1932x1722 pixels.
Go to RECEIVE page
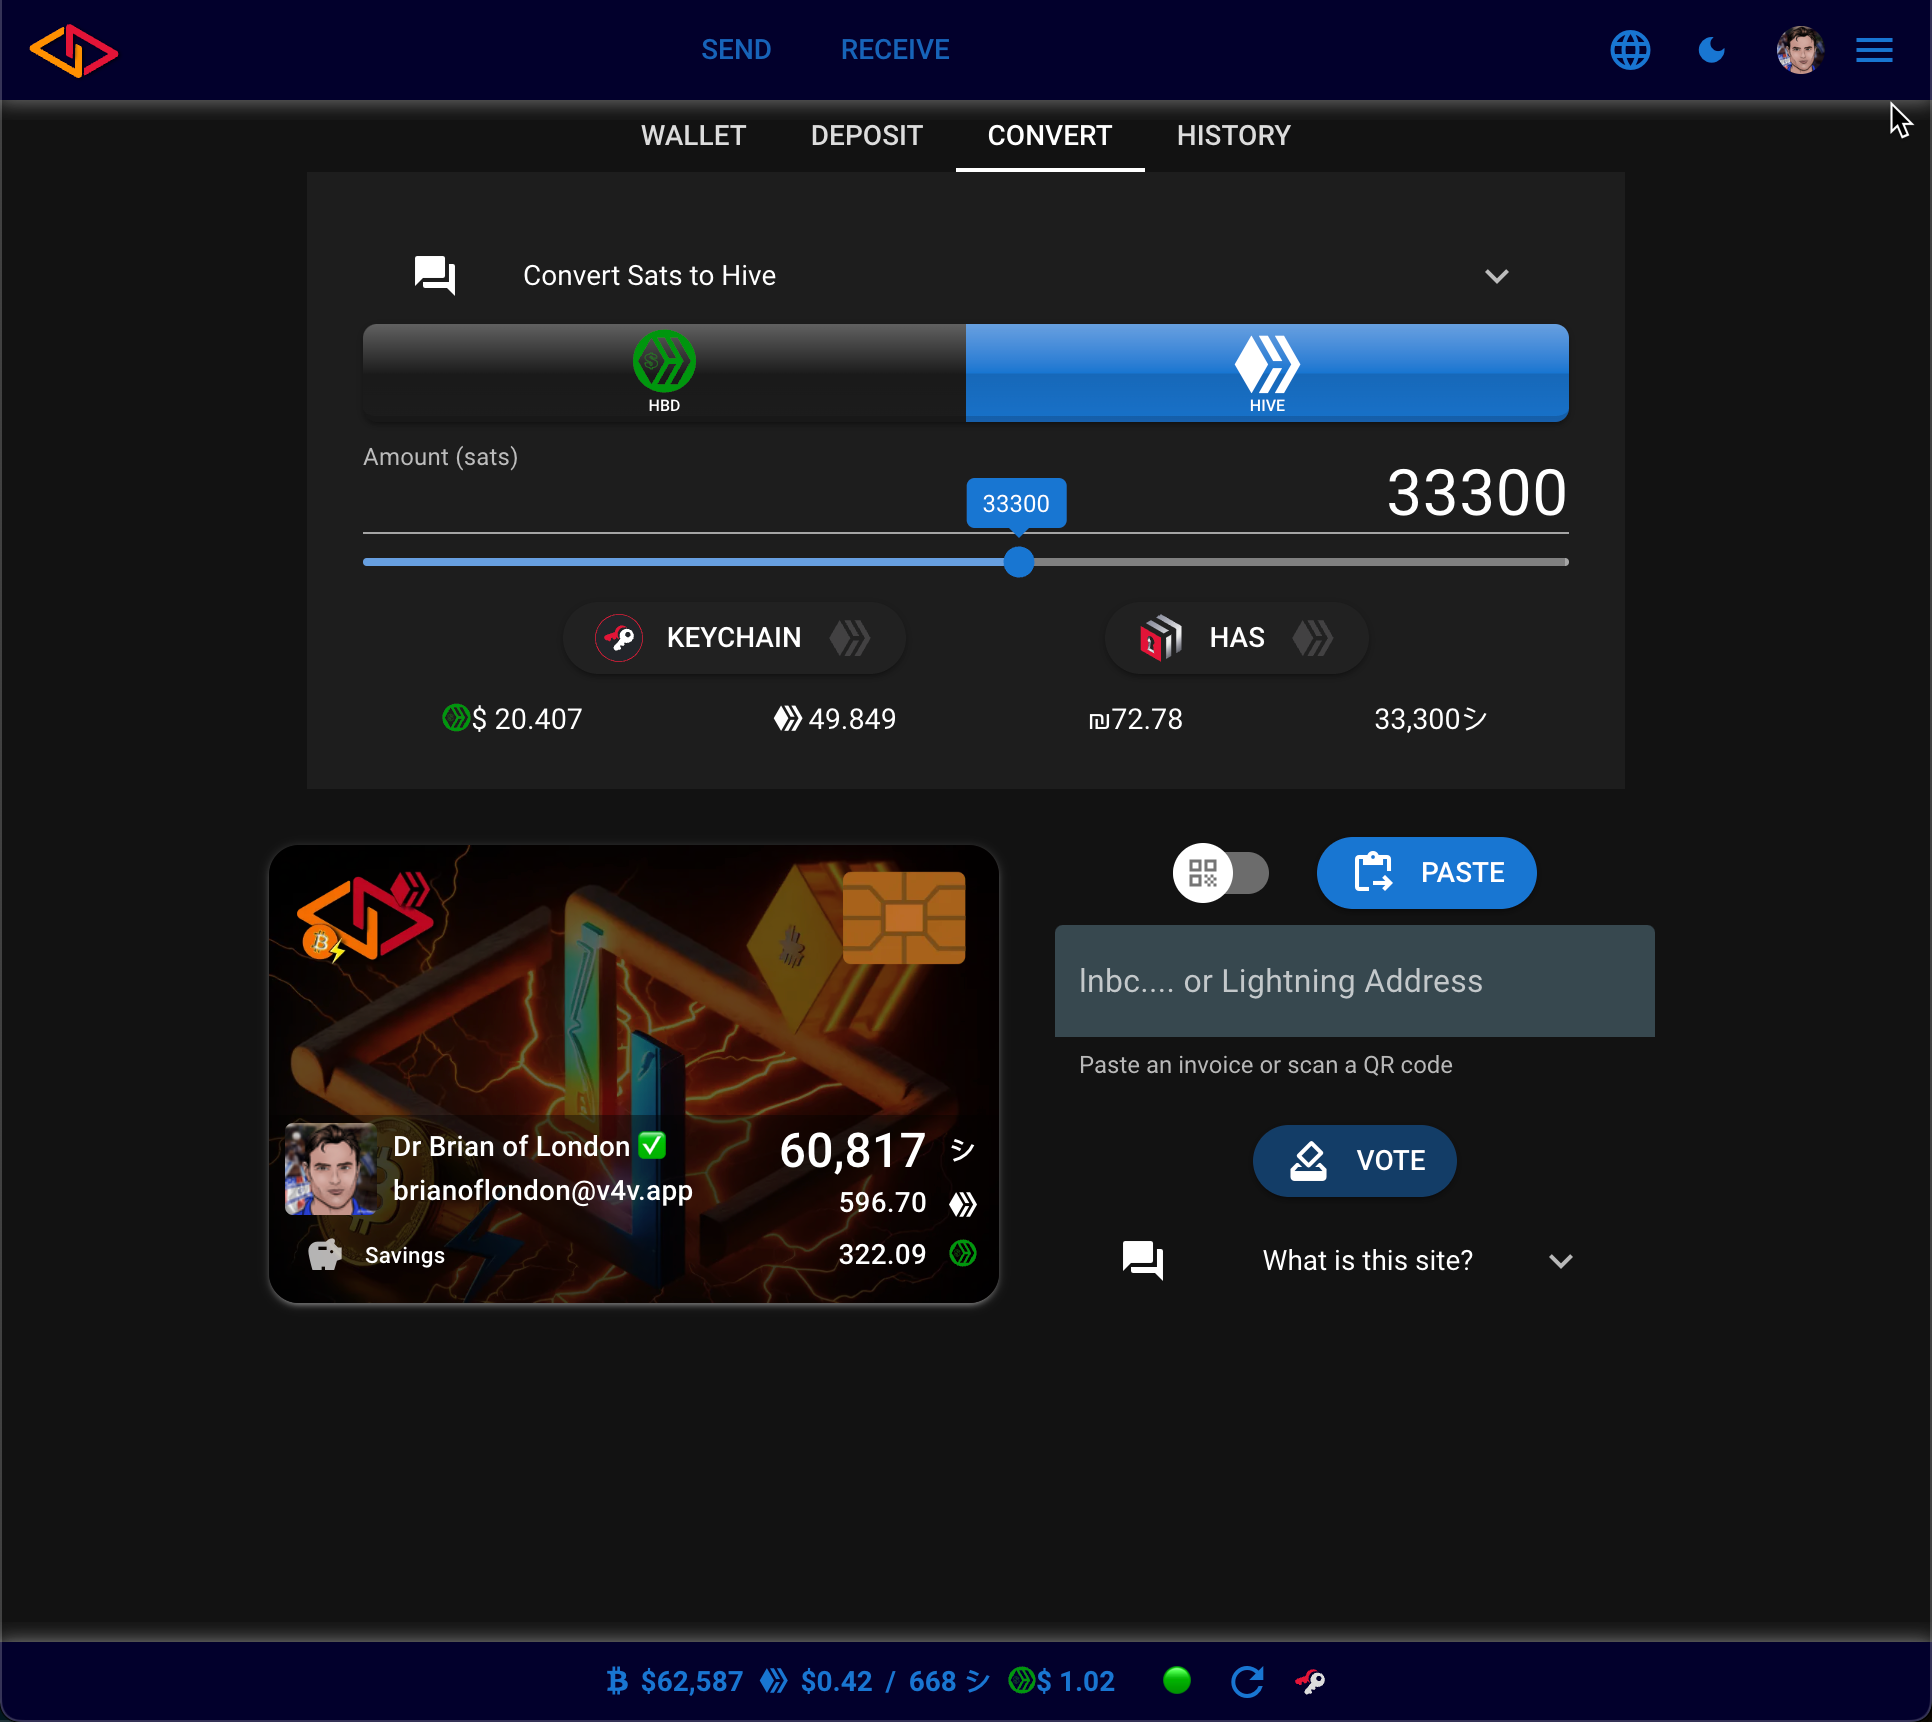(895, 50)
